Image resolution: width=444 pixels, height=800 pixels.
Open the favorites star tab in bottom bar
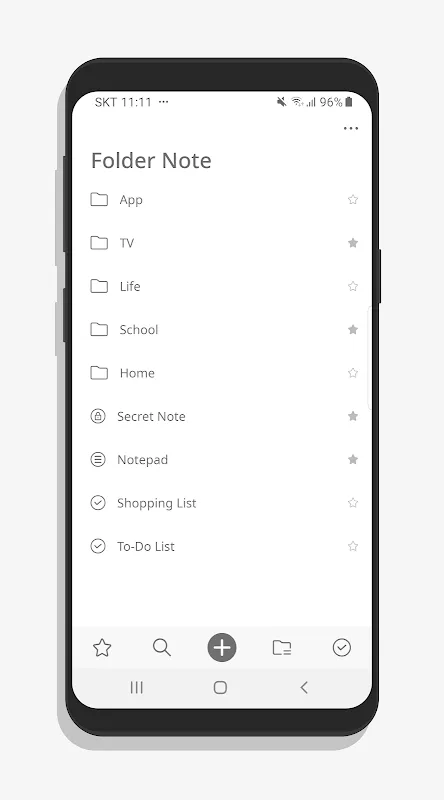[x=102, y=647]
